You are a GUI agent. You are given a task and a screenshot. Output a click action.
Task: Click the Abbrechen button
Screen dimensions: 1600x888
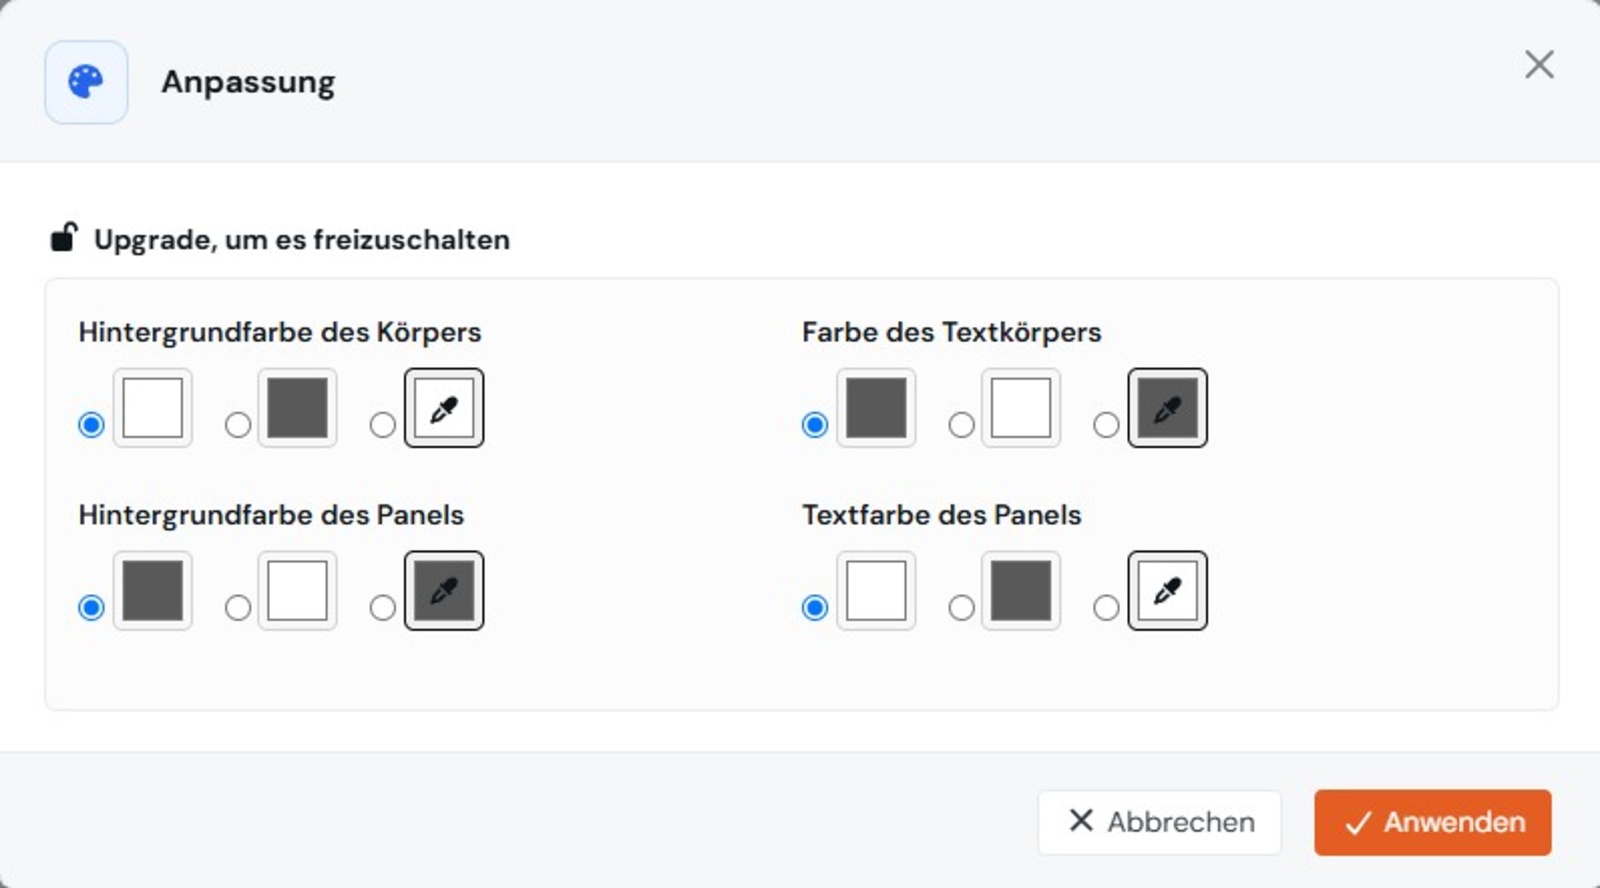pos(1160,822)
